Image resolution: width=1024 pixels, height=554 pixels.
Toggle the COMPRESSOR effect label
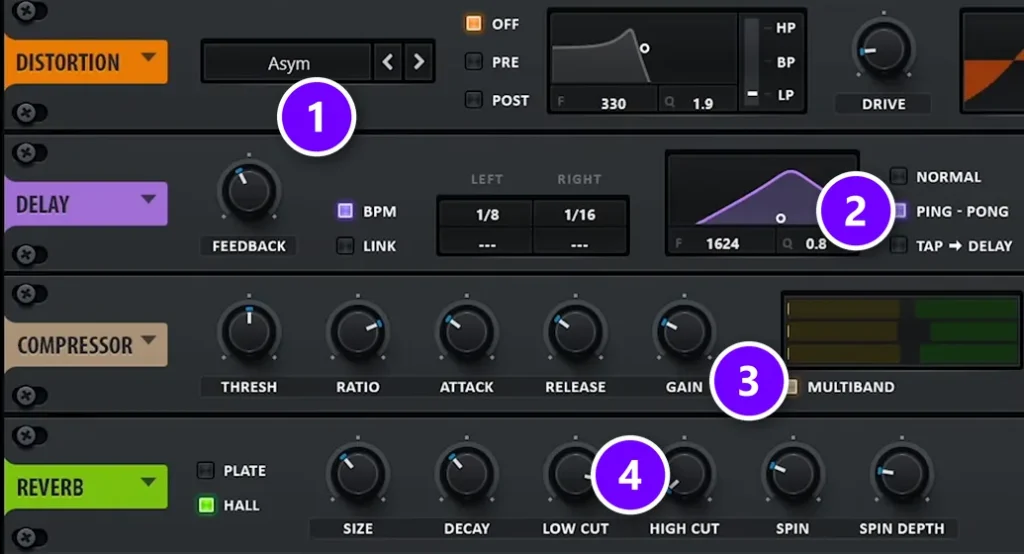click(x=74, y=346)
